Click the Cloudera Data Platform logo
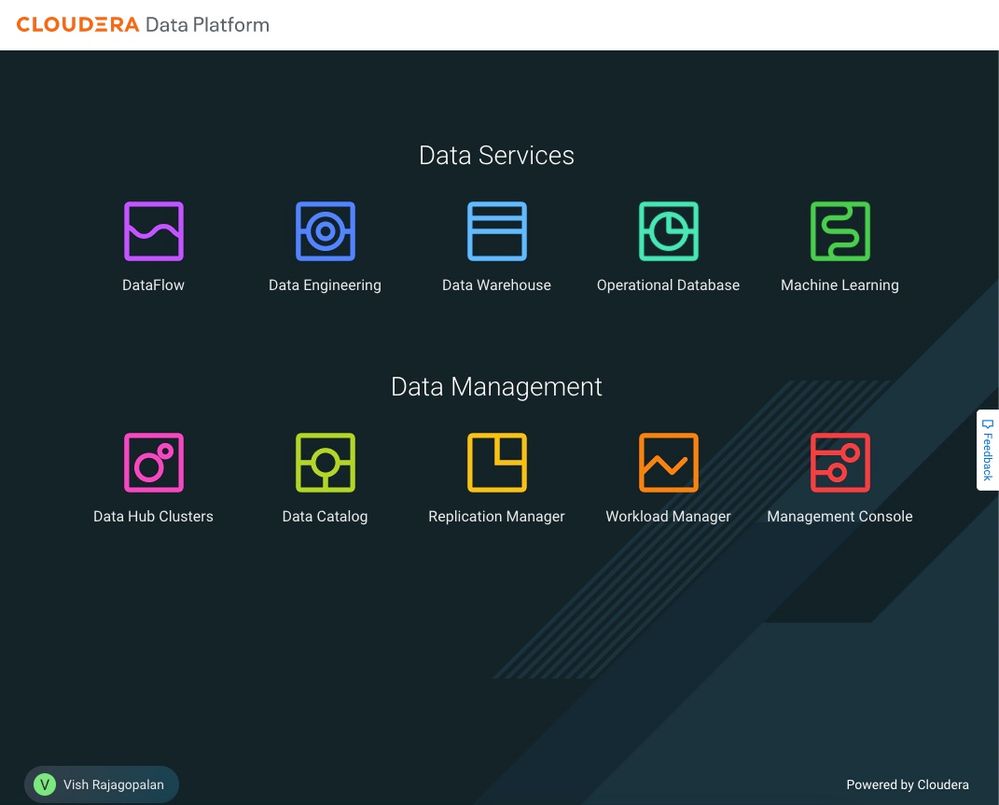999x805 pixels. pyautogui.click(x=143, y=25)
